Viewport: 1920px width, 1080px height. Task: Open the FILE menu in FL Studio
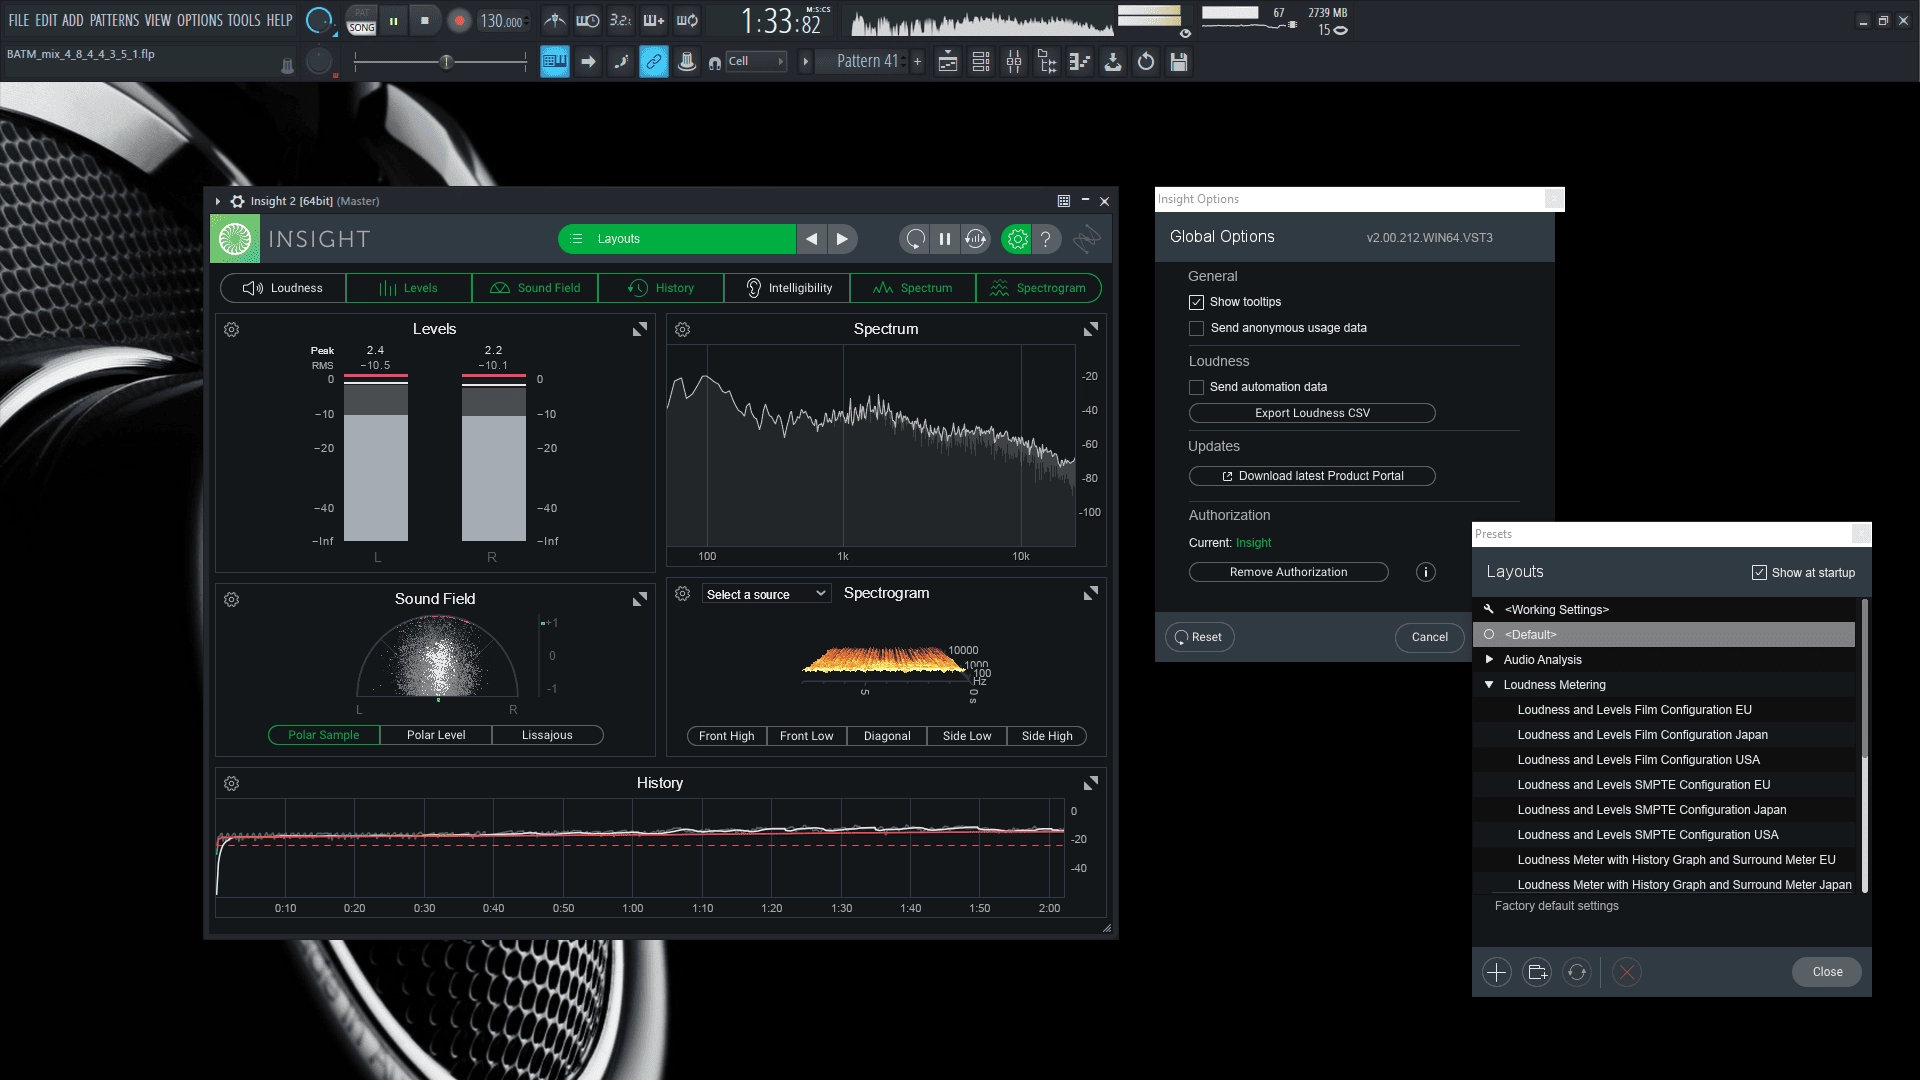point(19,20)
